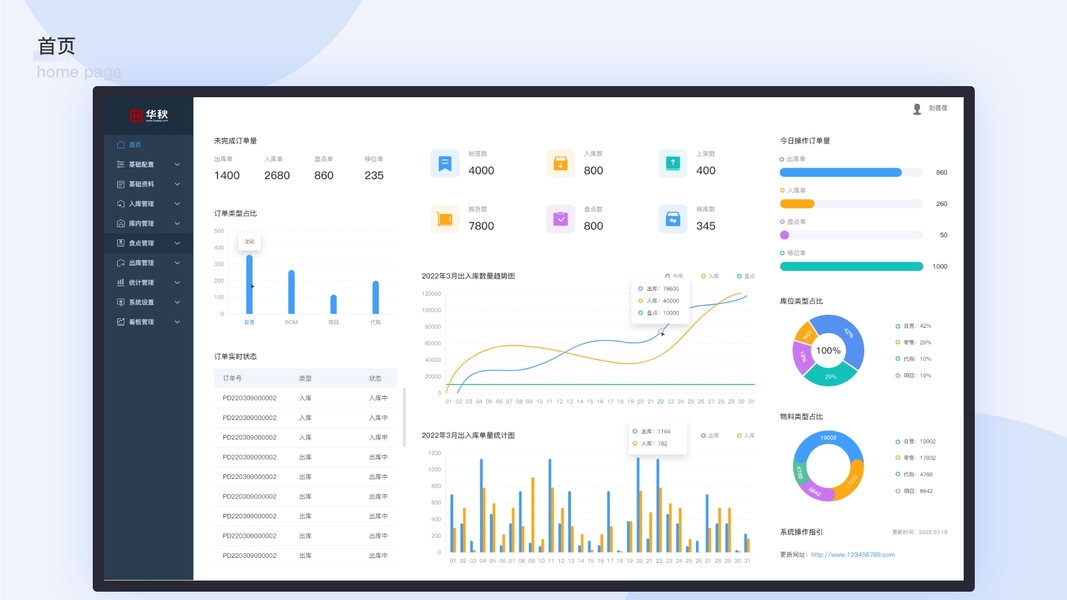Screen dimensions: 1067x600
Task: Click the 7800 拣货数 value
Action: [481, 226]
